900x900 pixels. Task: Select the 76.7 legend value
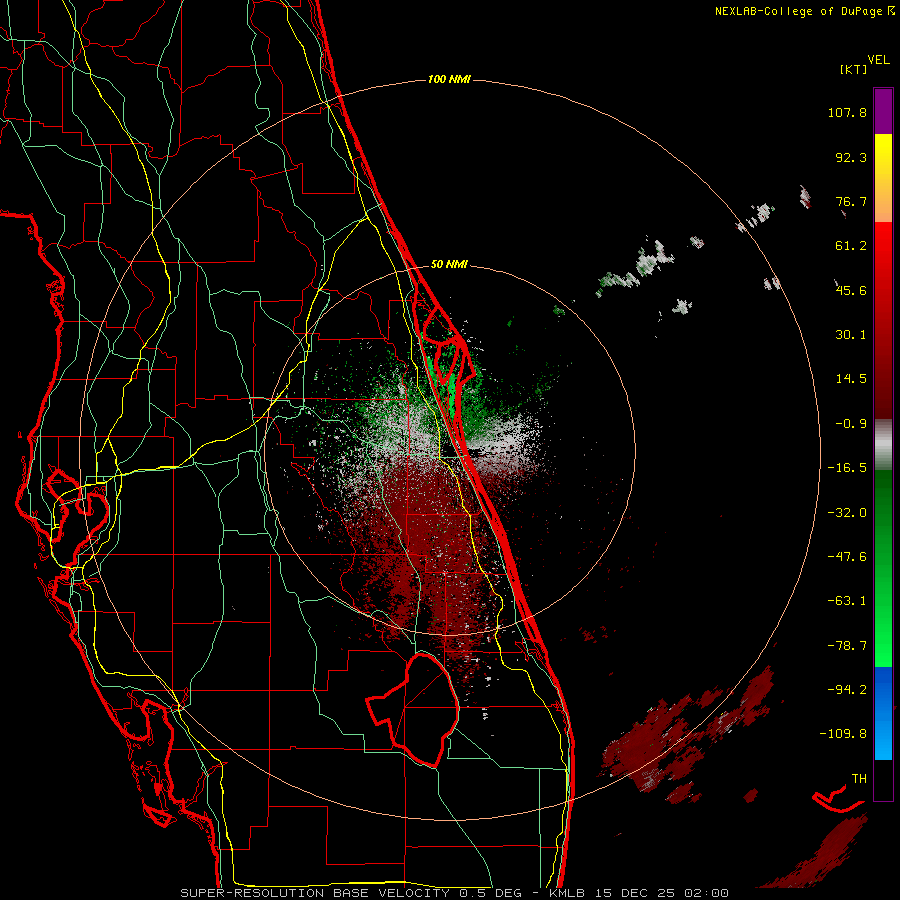point(851,201)
